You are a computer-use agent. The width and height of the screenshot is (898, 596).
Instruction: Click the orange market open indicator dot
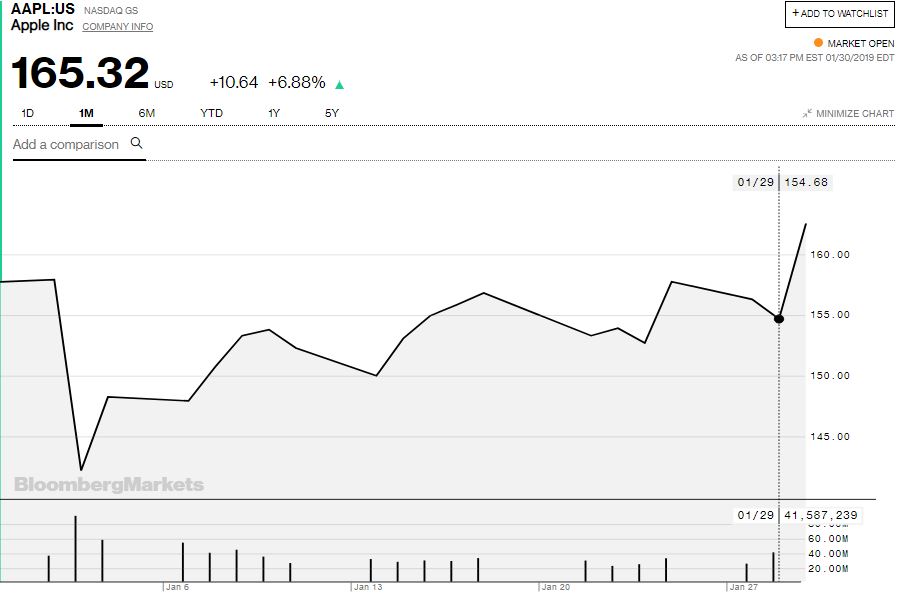coord(818,42)
